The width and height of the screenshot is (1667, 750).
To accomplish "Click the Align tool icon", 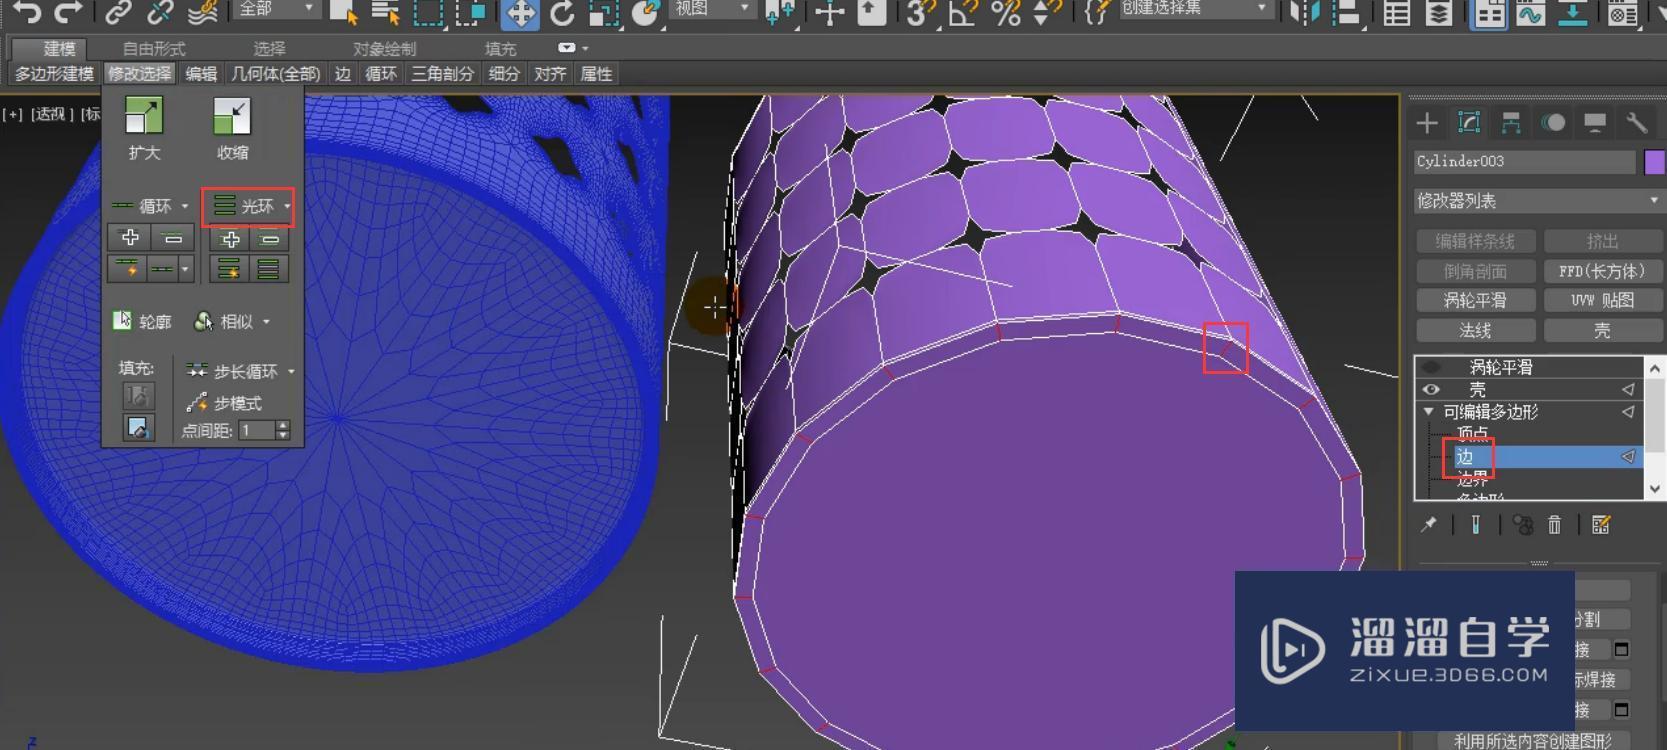I will (1347, 12).
